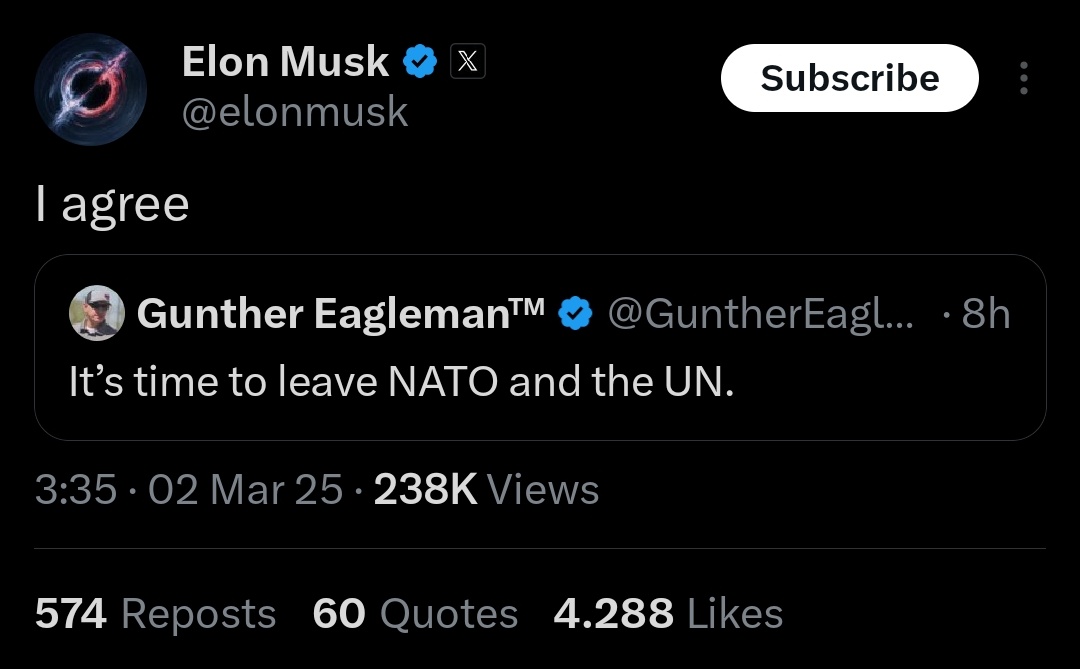
Task: View the 238K Views analytics
Action: click(x=486, y=490)
